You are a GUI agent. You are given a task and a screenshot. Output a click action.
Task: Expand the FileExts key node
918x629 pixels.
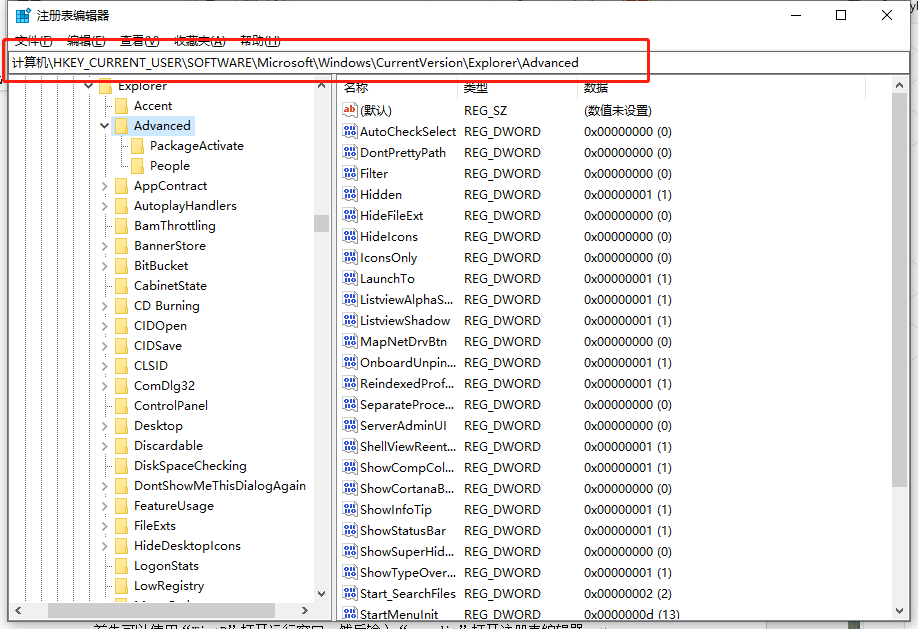[x=105, y=526]
